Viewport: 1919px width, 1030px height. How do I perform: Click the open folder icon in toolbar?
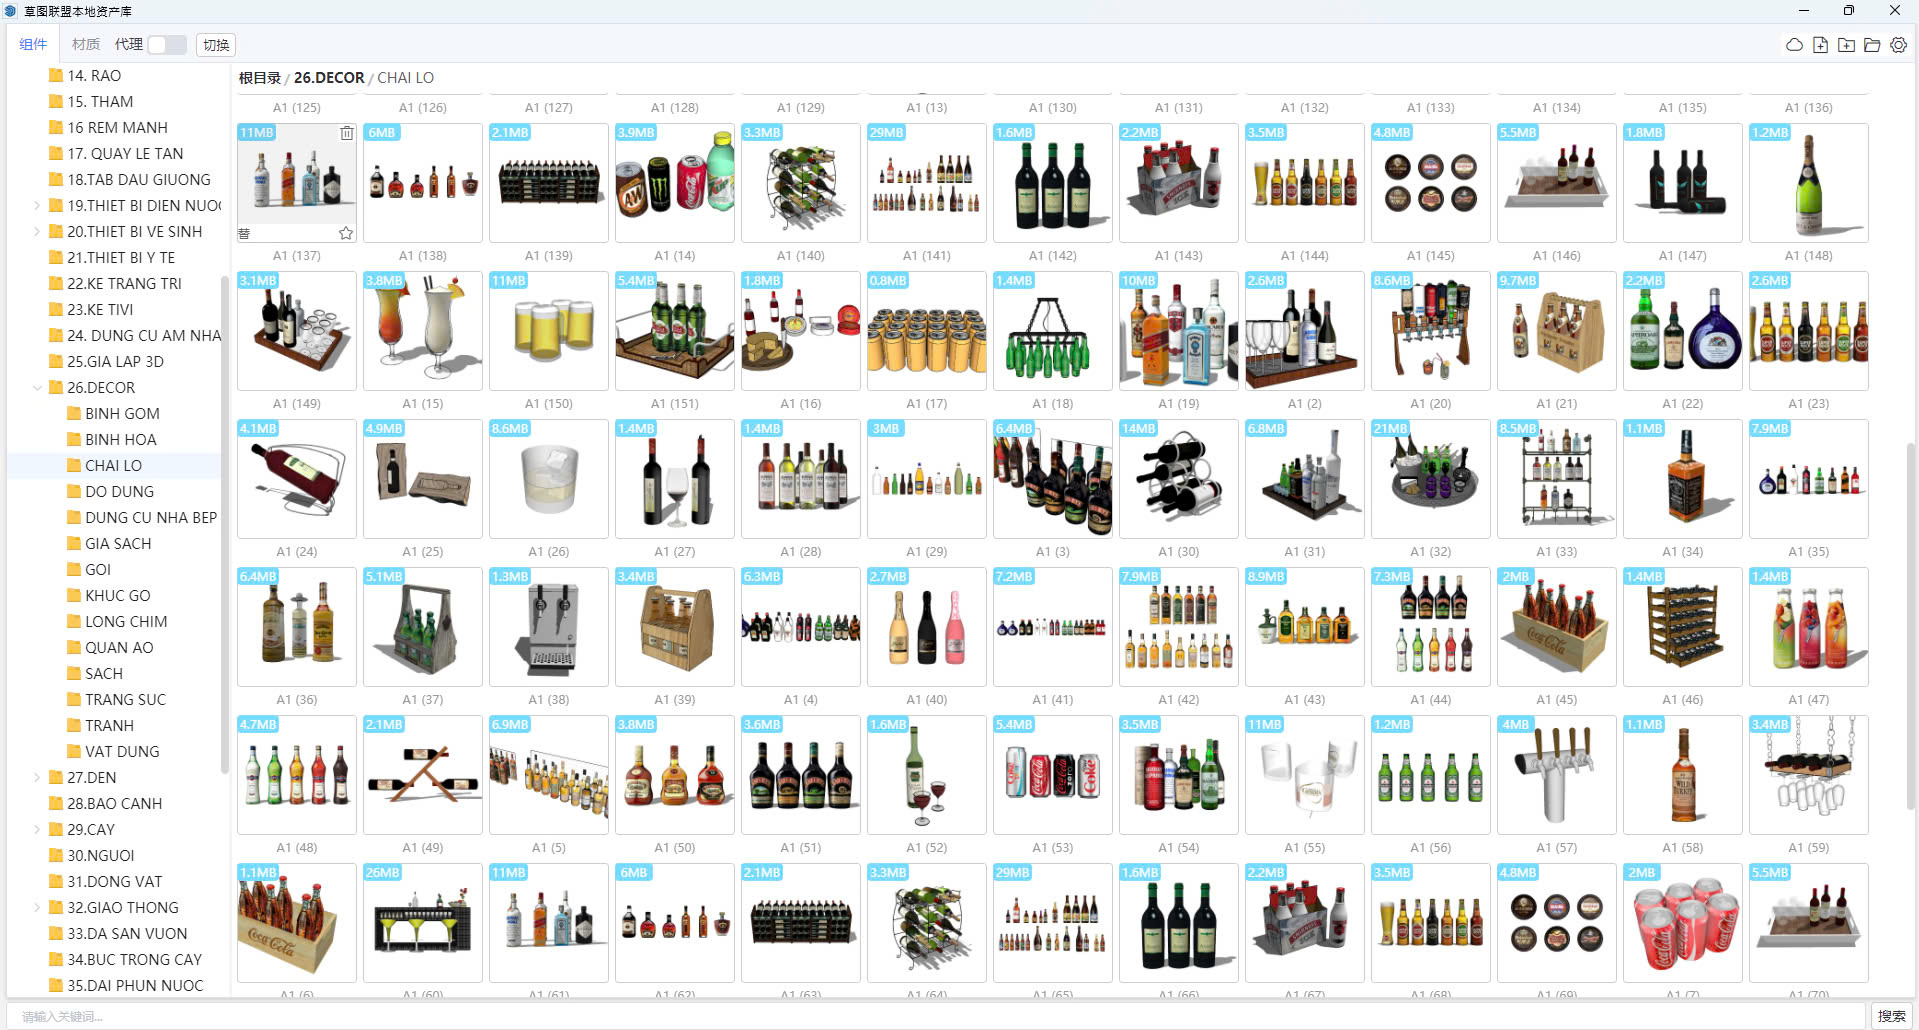coord(1872,45)
